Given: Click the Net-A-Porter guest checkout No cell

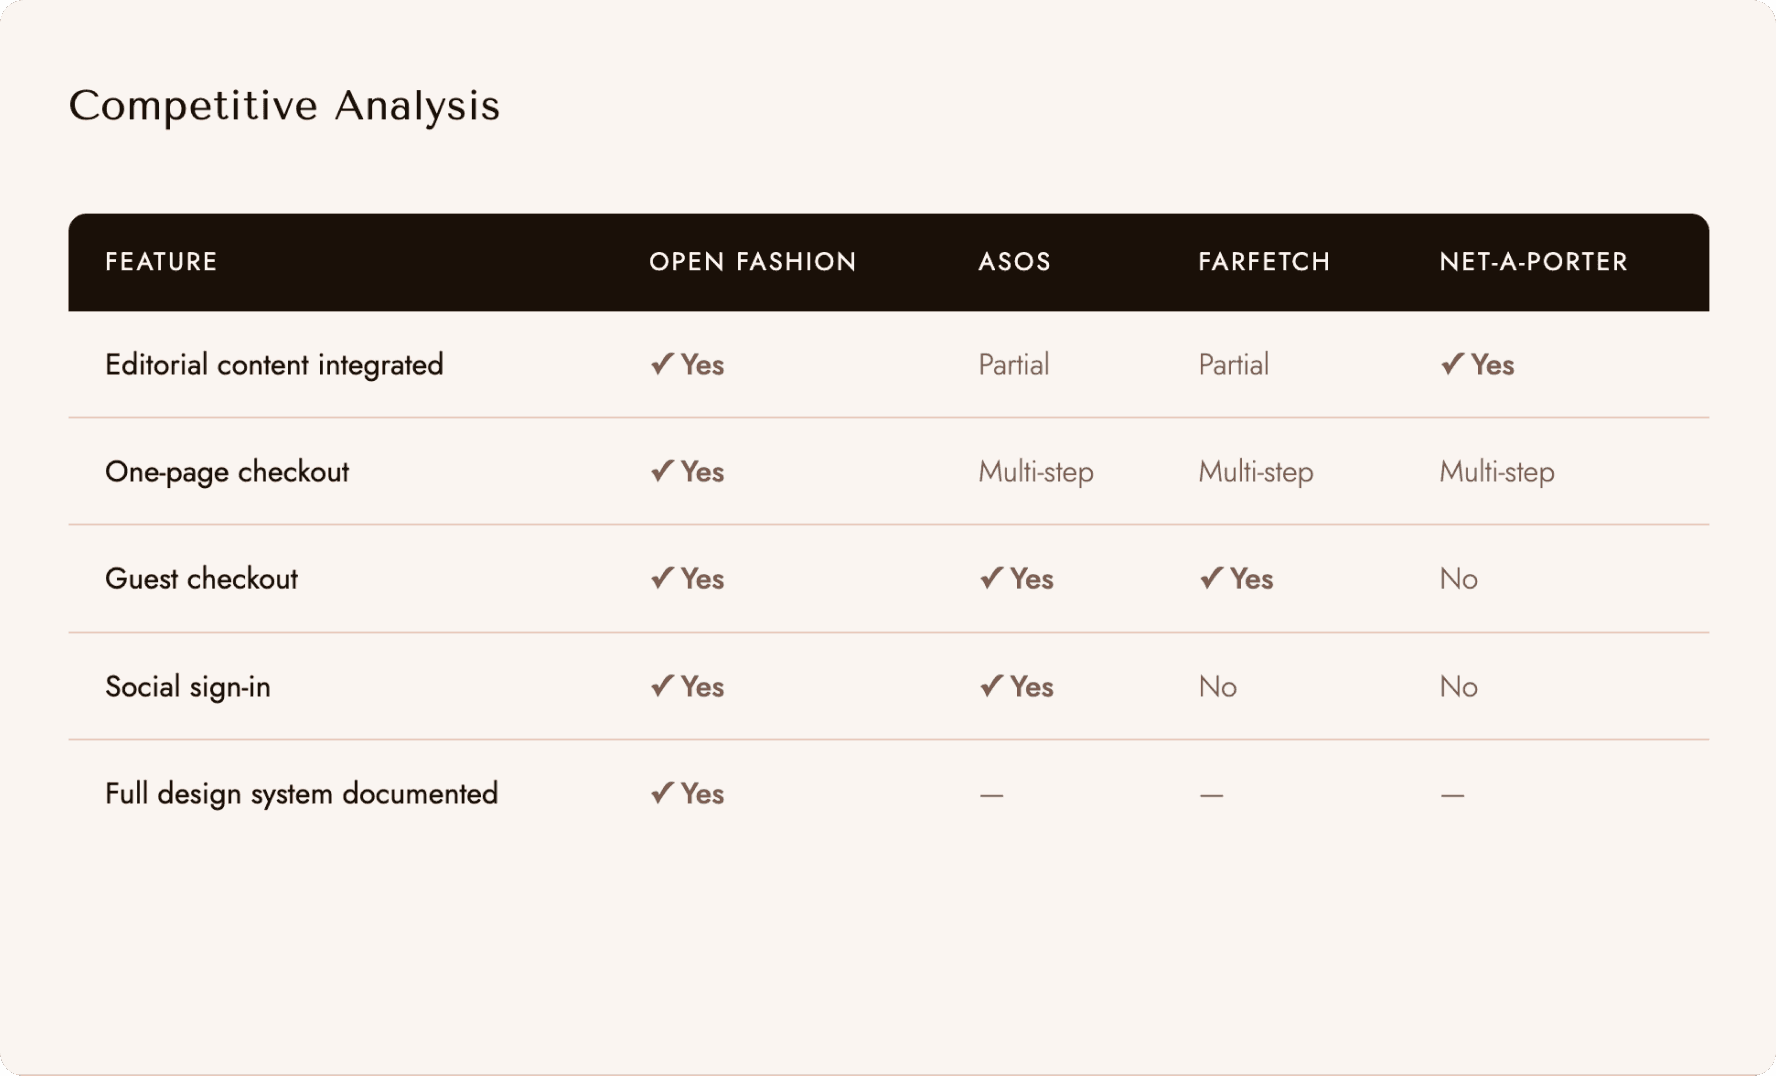Looking at the screenshot, I should pos(1459,579).
